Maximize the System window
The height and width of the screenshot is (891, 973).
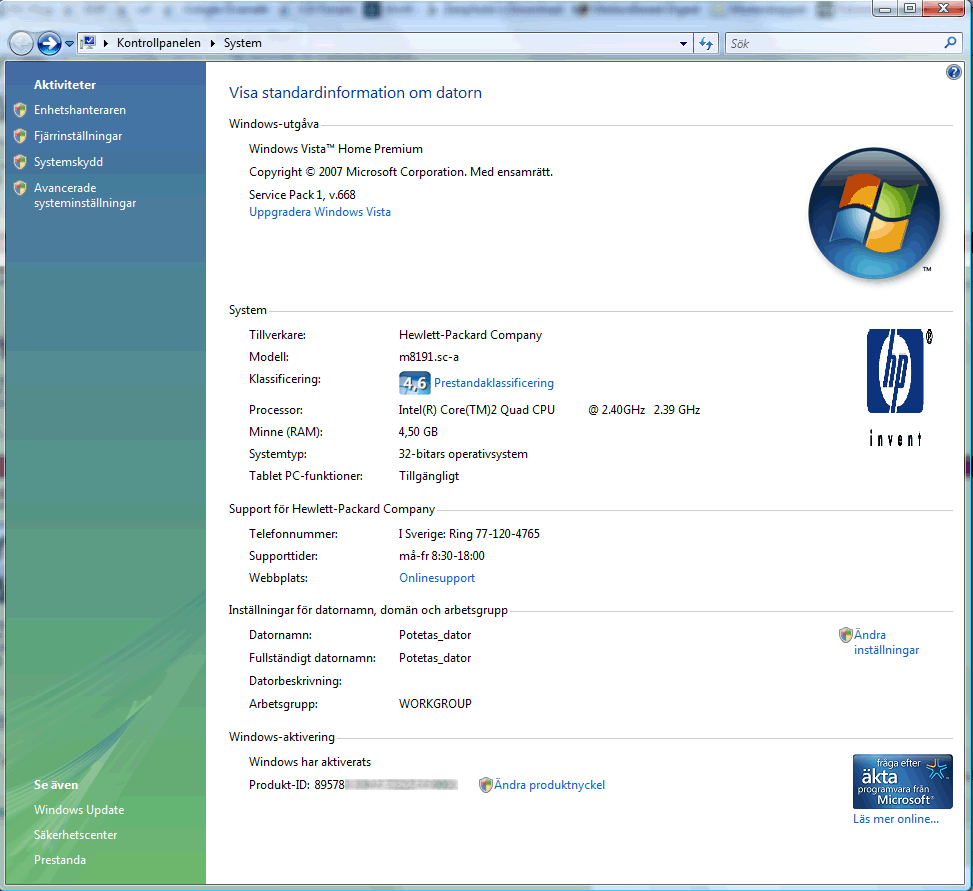pos(909,8)
